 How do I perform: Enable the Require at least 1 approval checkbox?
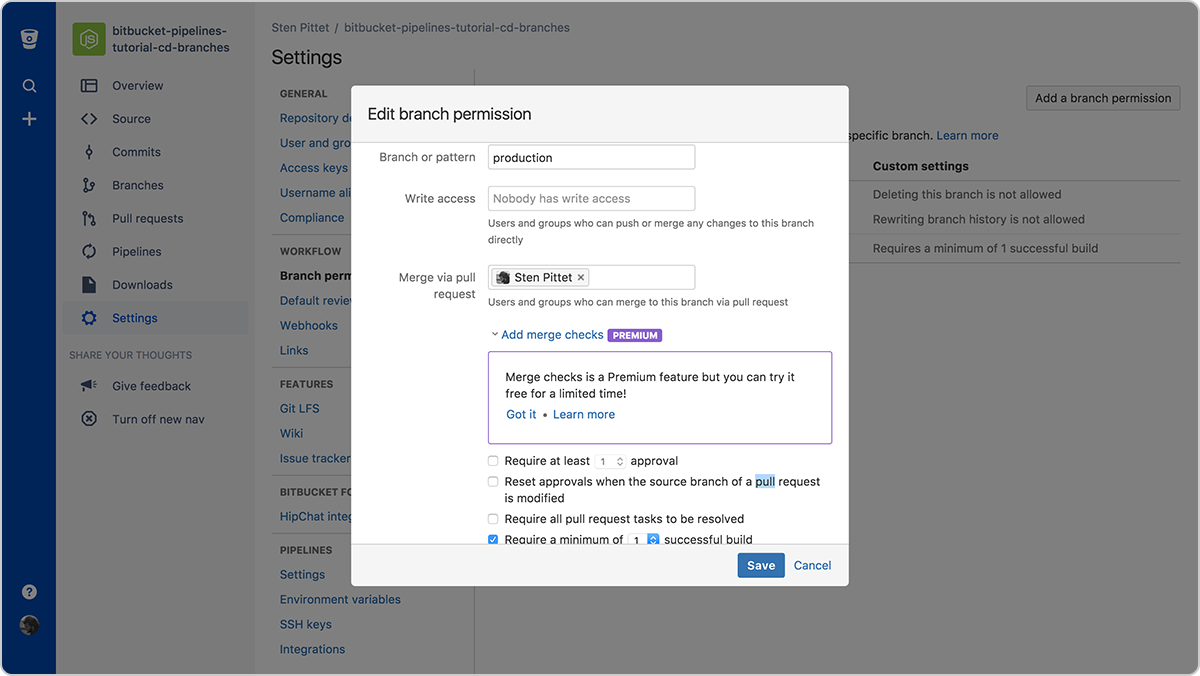493,460
